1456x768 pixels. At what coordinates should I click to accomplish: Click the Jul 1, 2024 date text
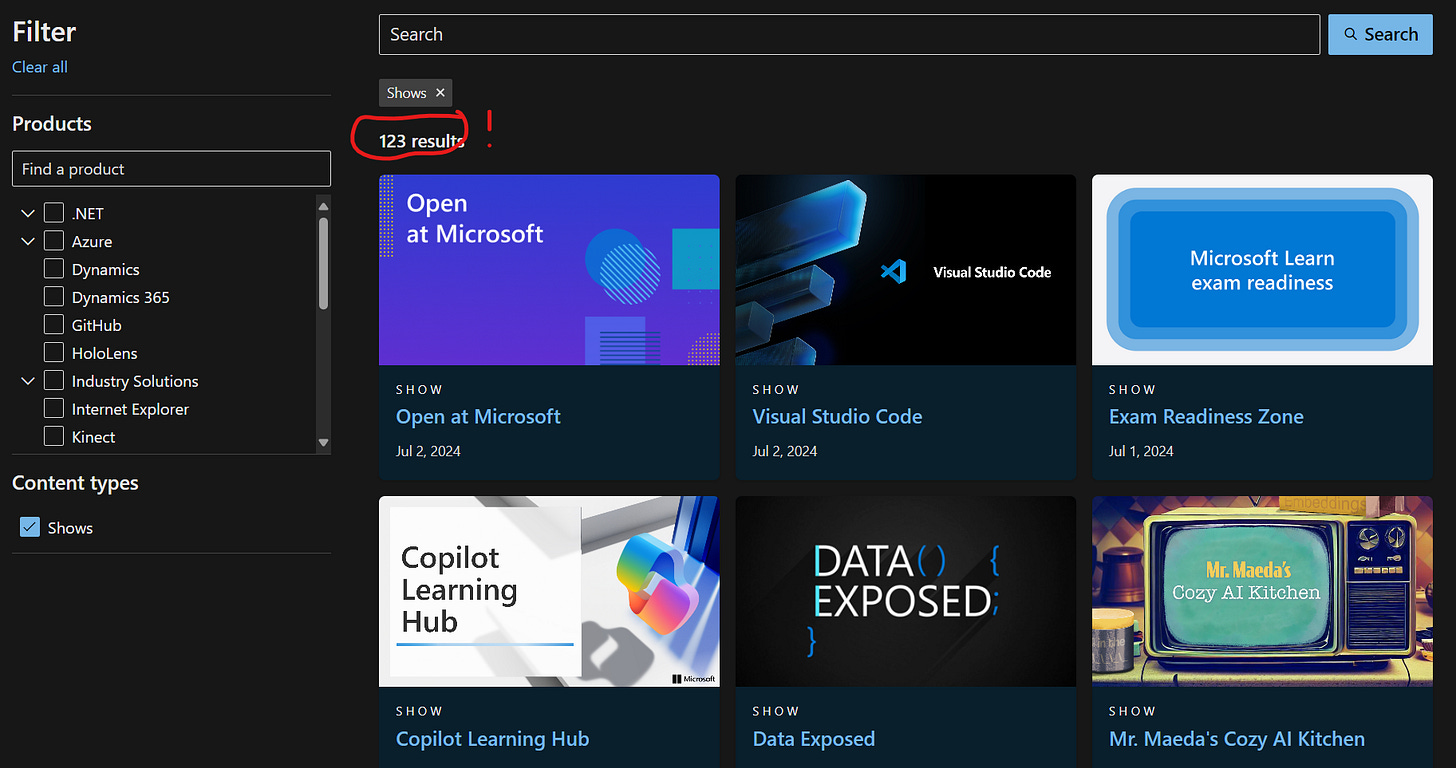click(1141, 451)
